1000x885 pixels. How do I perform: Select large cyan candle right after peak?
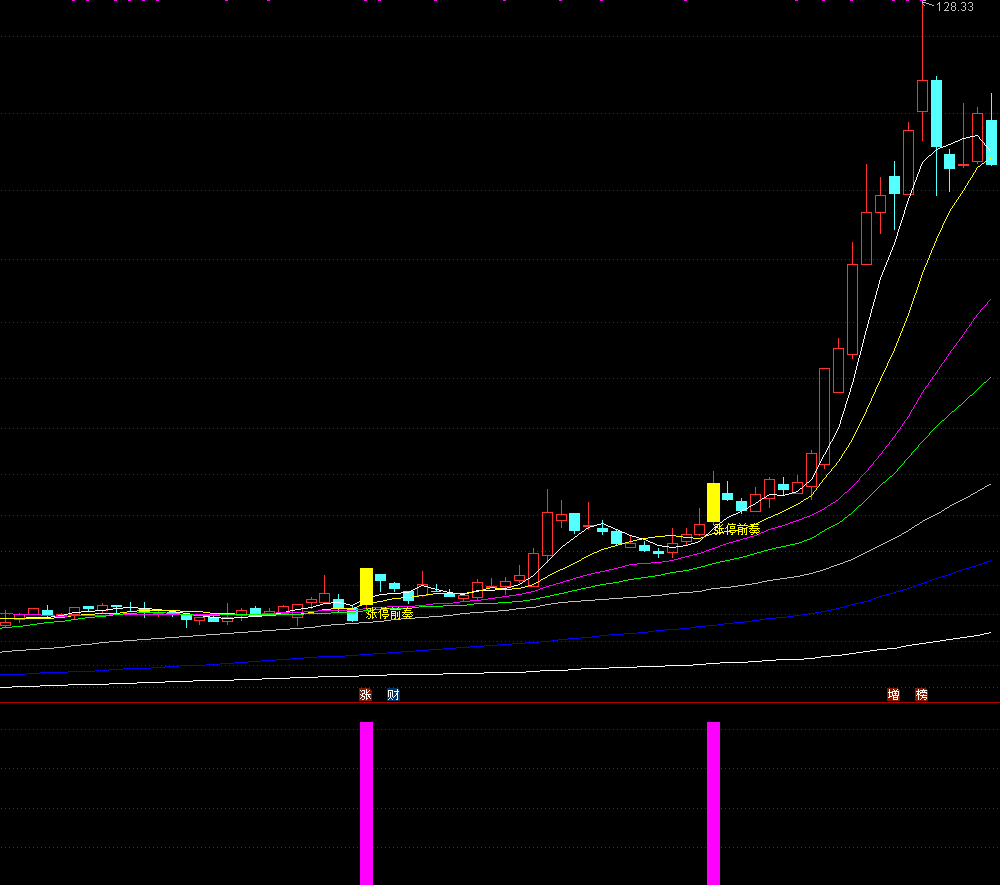[x=936, y=113]
